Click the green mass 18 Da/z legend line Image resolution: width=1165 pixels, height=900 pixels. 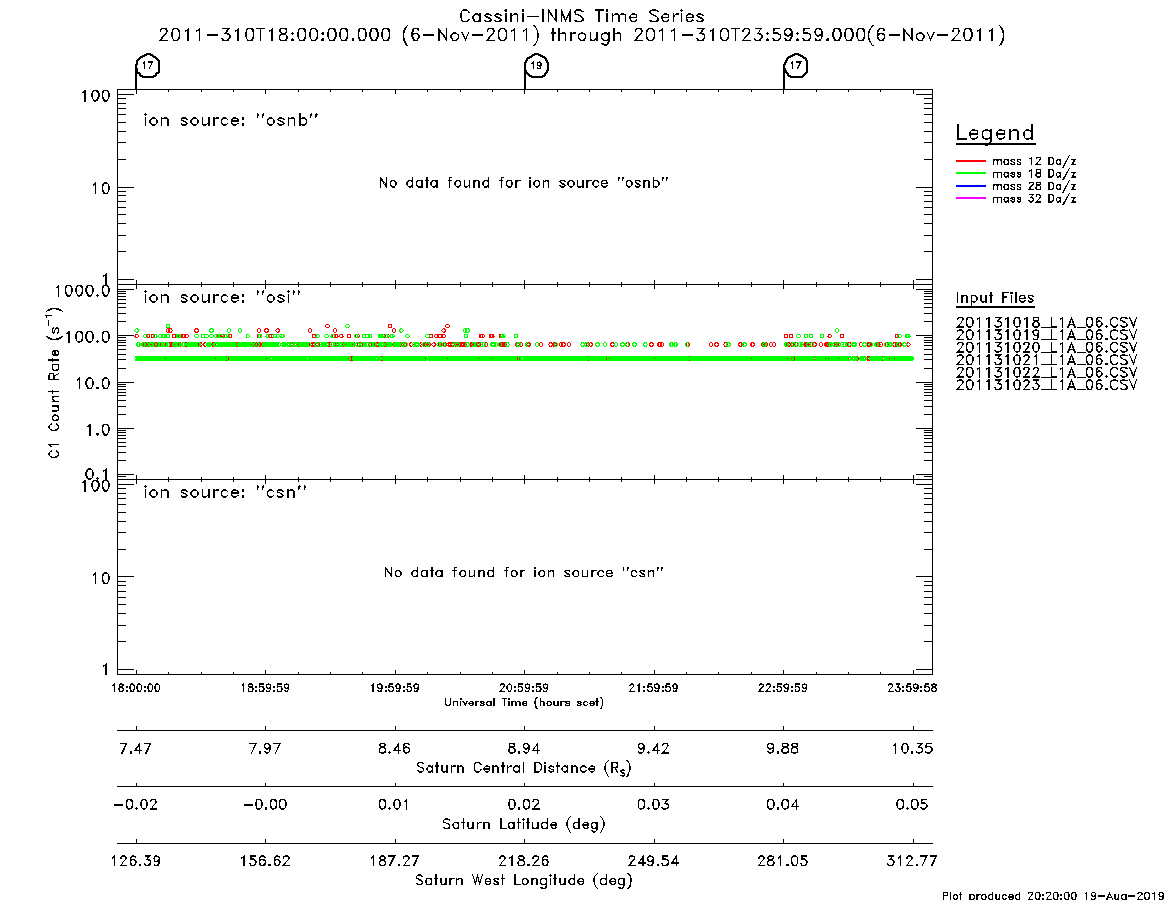pos(970,174)
